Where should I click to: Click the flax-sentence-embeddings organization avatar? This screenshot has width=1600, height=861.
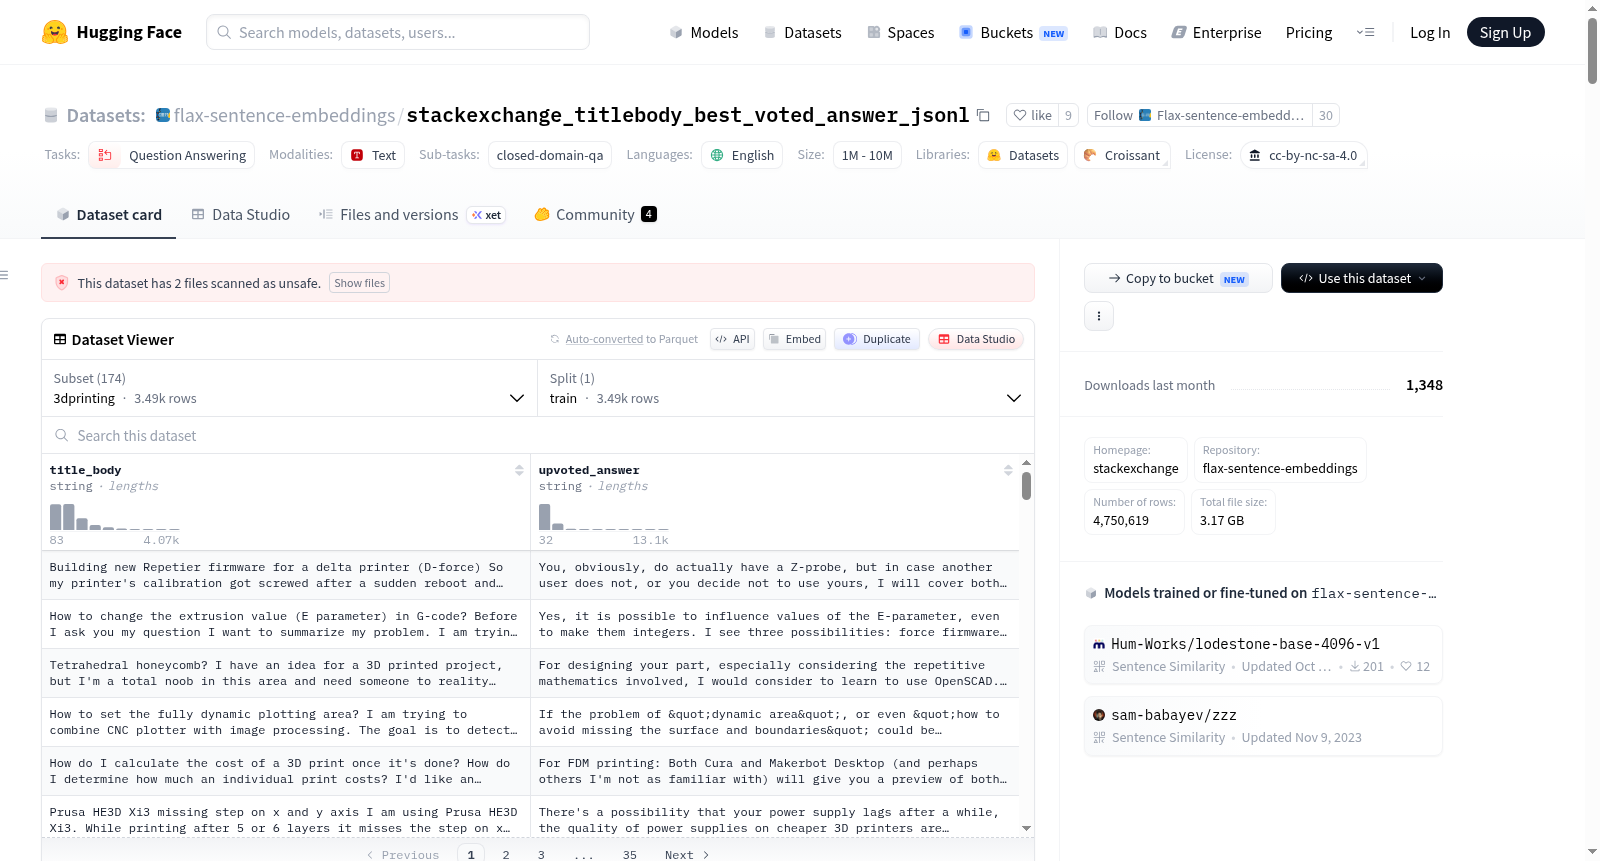click(x=163, y=115)
